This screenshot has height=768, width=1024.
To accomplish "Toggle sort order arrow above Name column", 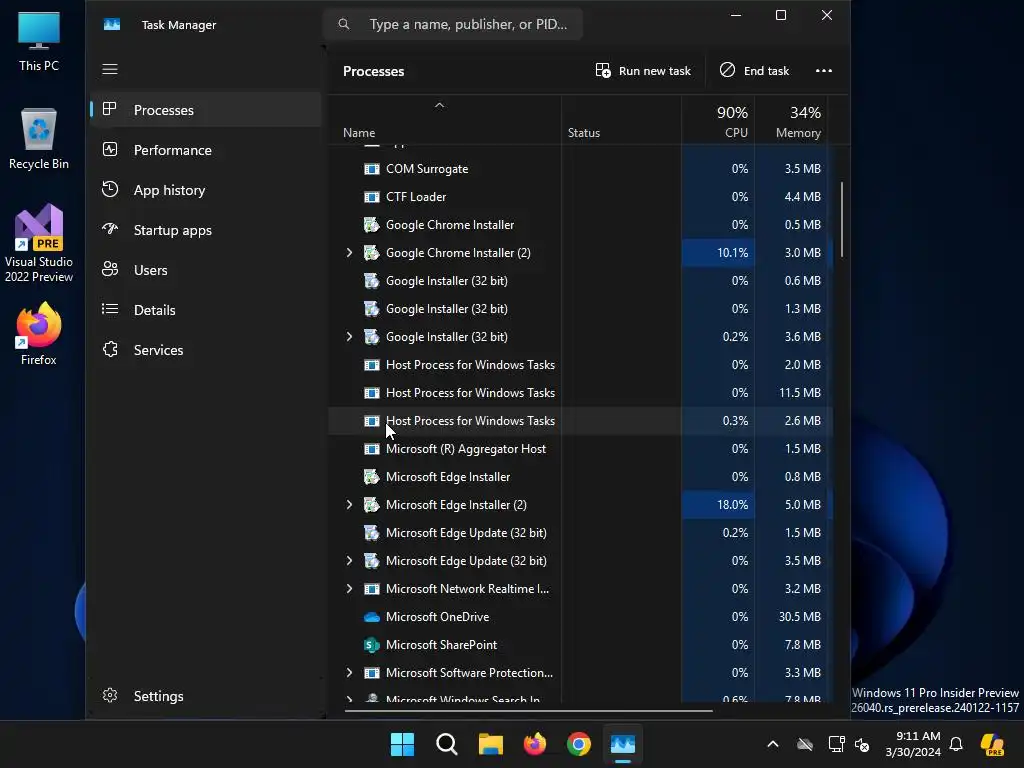I will click(440, 105).
